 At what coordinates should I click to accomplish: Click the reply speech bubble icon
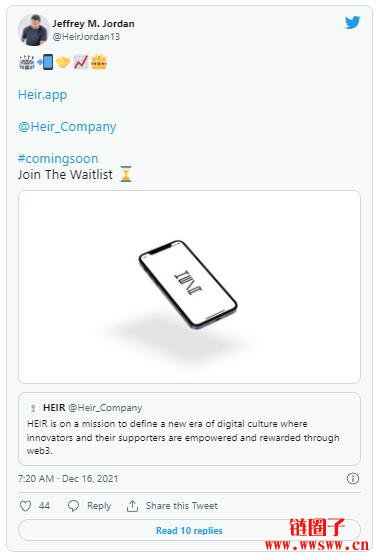click(73, 506)
